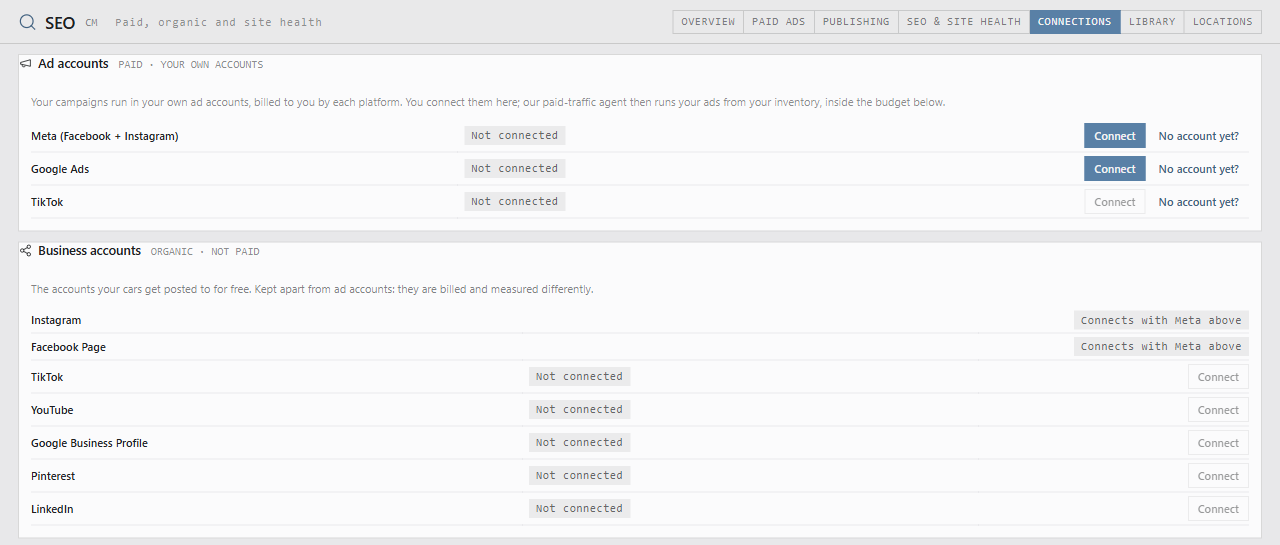Connect the TikTok ad account
Viewport: 1280px width, 545px height.
(1115, 202)
